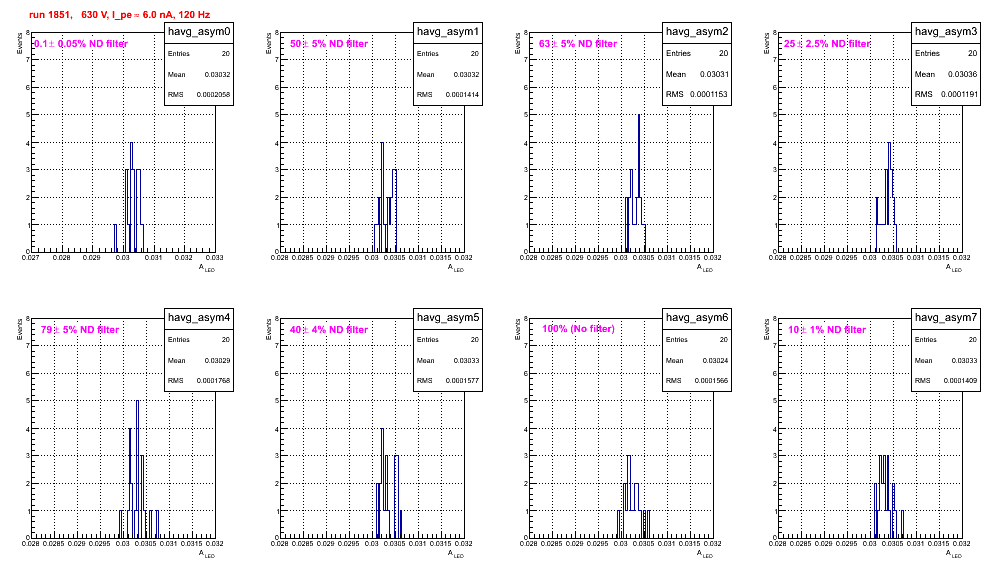Click the isolated left bin in havg_asym0 plot

coord(116,238)
